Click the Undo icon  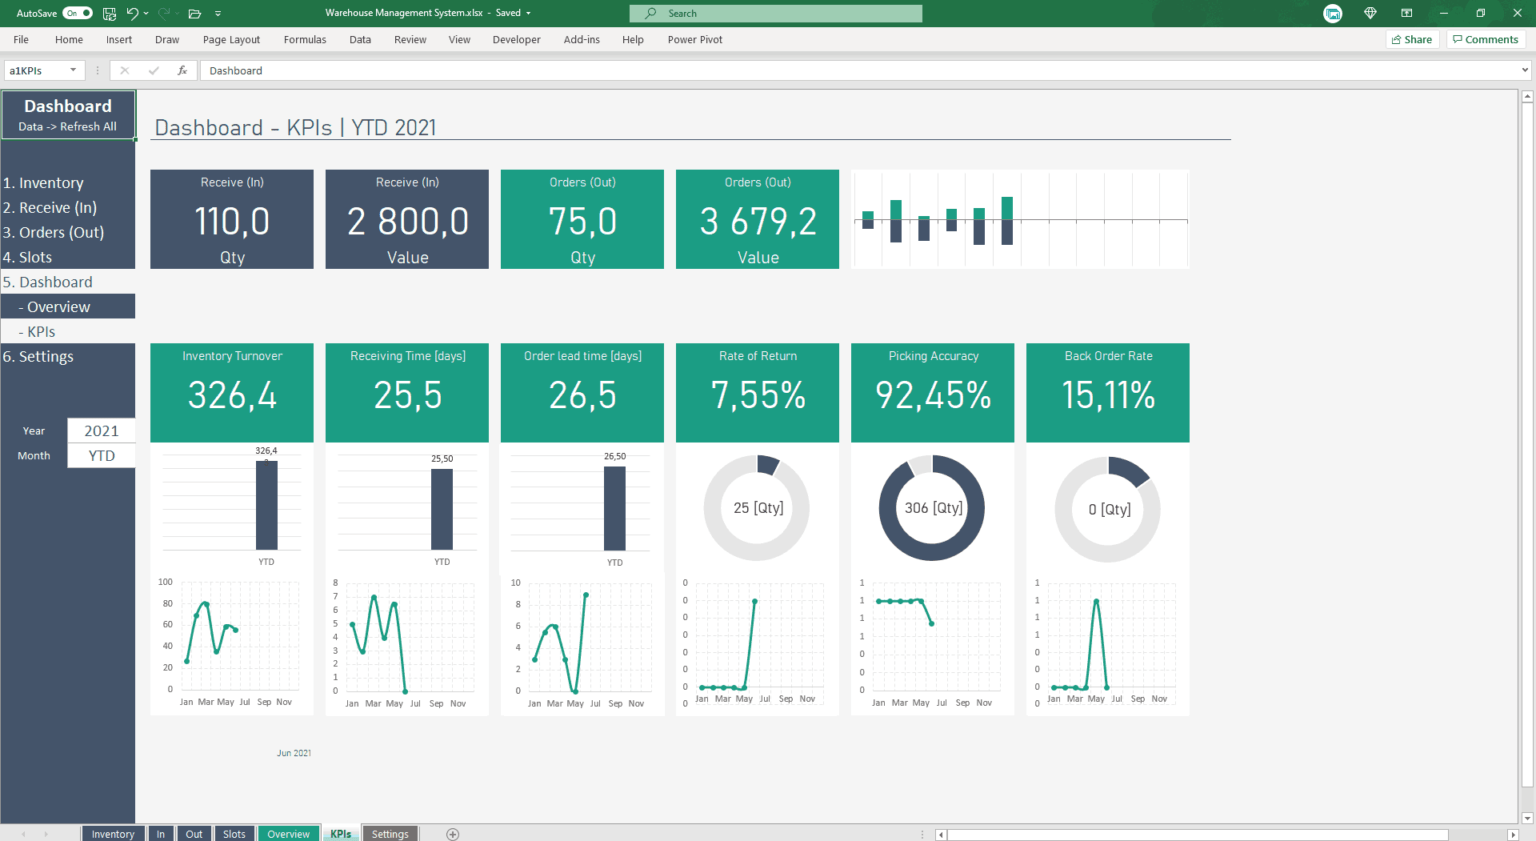point(135,13)
